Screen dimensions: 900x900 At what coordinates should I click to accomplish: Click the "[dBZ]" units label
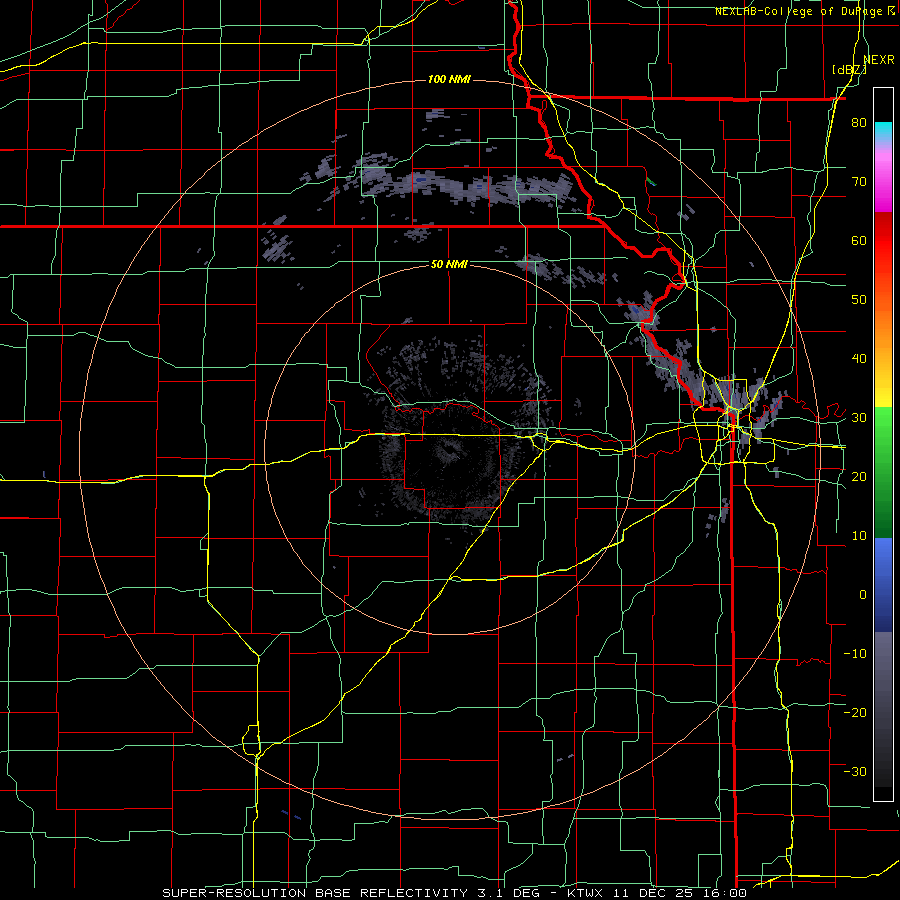pyautogui.click(x=849, y=70)
